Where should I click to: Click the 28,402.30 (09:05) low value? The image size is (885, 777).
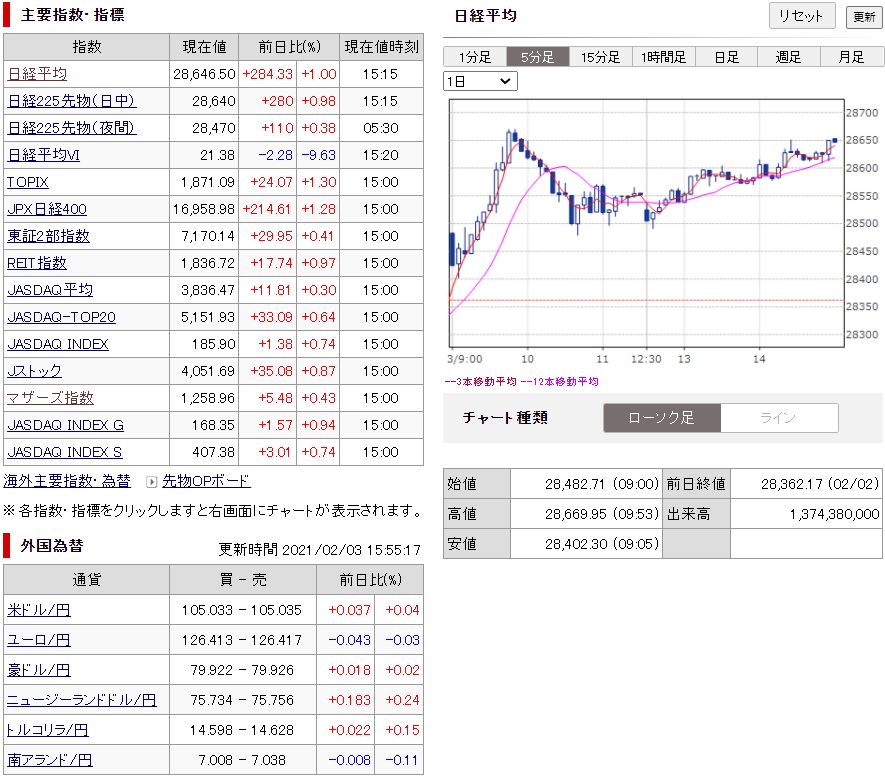point(602,544)
